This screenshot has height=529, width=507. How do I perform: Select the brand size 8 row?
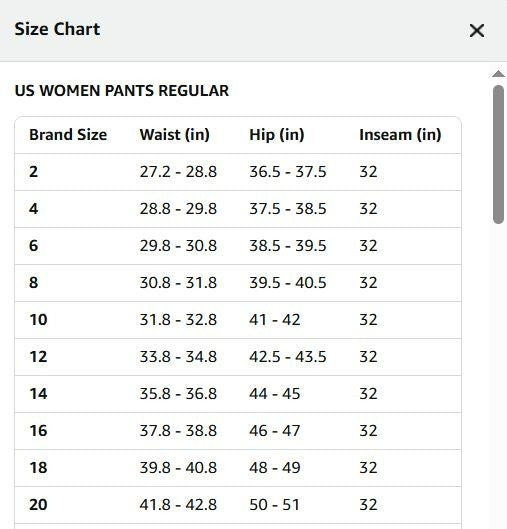[238, 283]
